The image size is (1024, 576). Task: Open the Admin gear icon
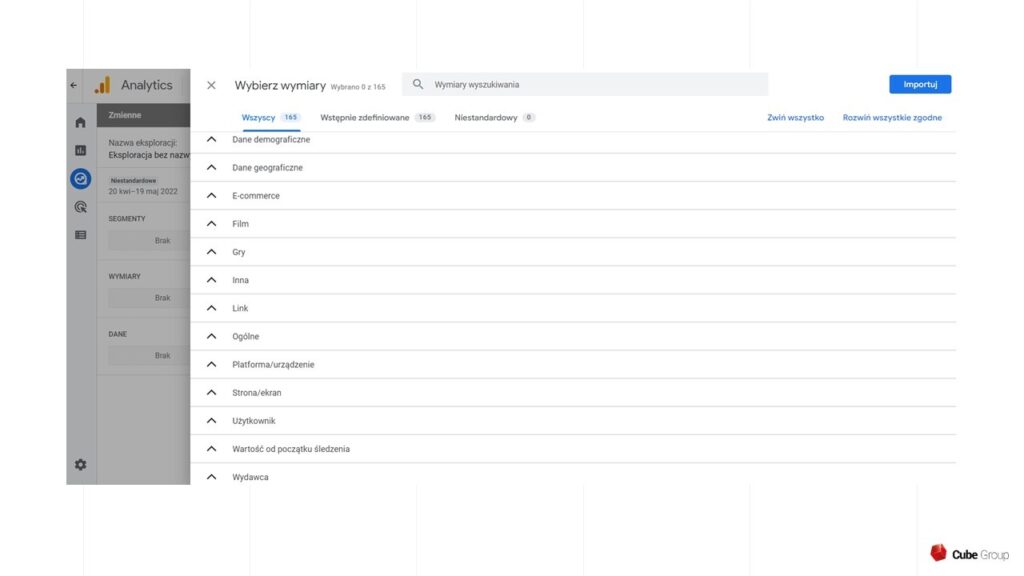(80, 464)
